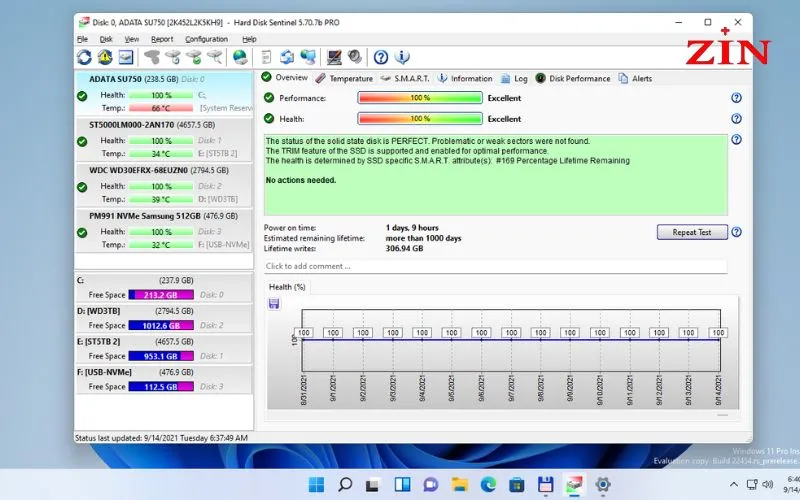
Task: Click the blue info icon in toolbar
Action: click(x=402, y=57)
